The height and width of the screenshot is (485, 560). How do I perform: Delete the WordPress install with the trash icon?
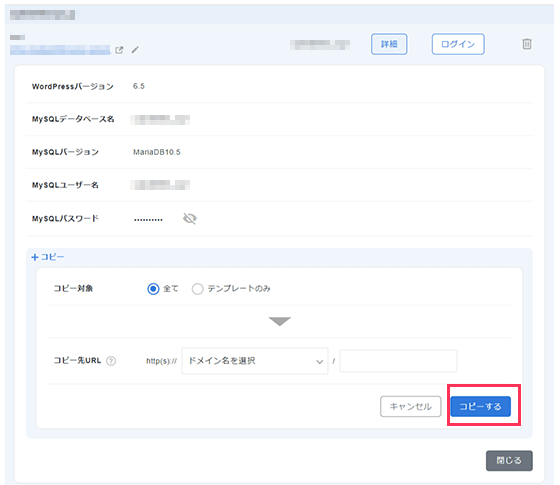tap(527, 44)
